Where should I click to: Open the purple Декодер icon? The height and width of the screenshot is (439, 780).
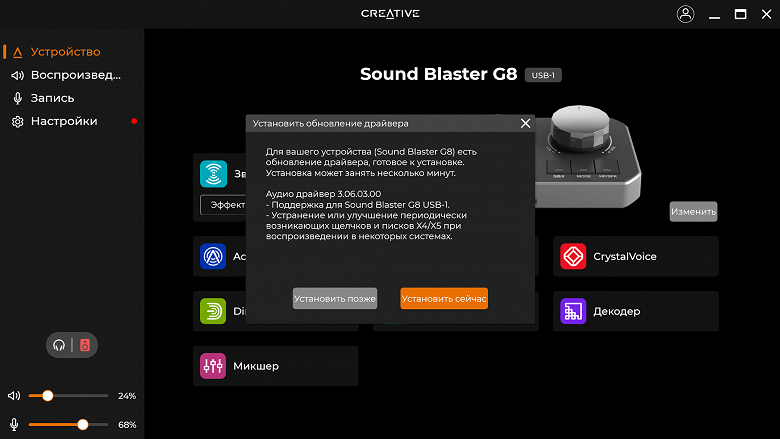573,311
